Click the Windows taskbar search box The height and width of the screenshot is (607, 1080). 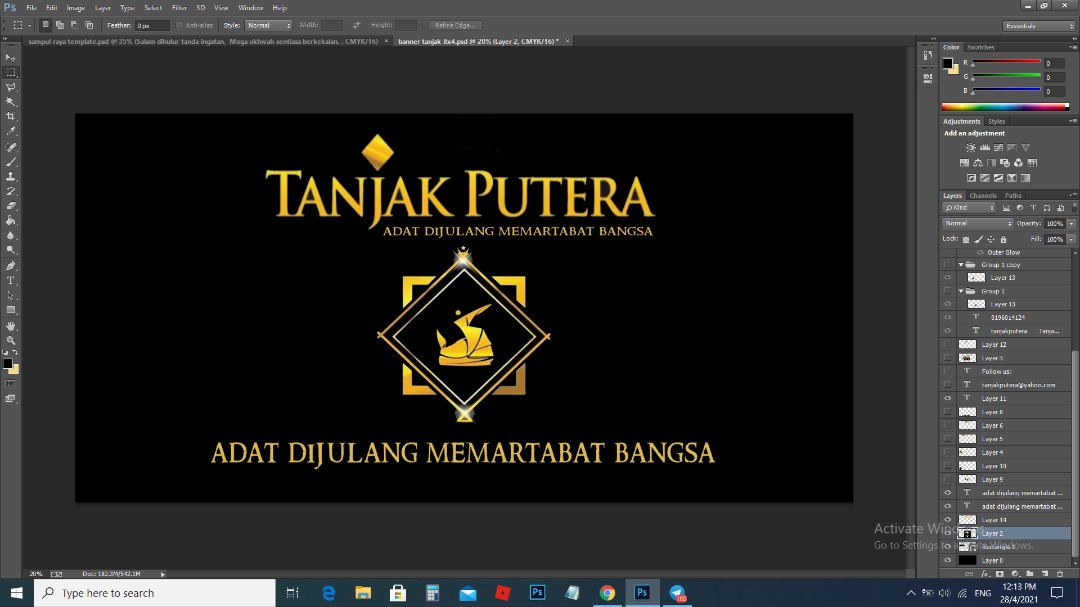[155, 593]
